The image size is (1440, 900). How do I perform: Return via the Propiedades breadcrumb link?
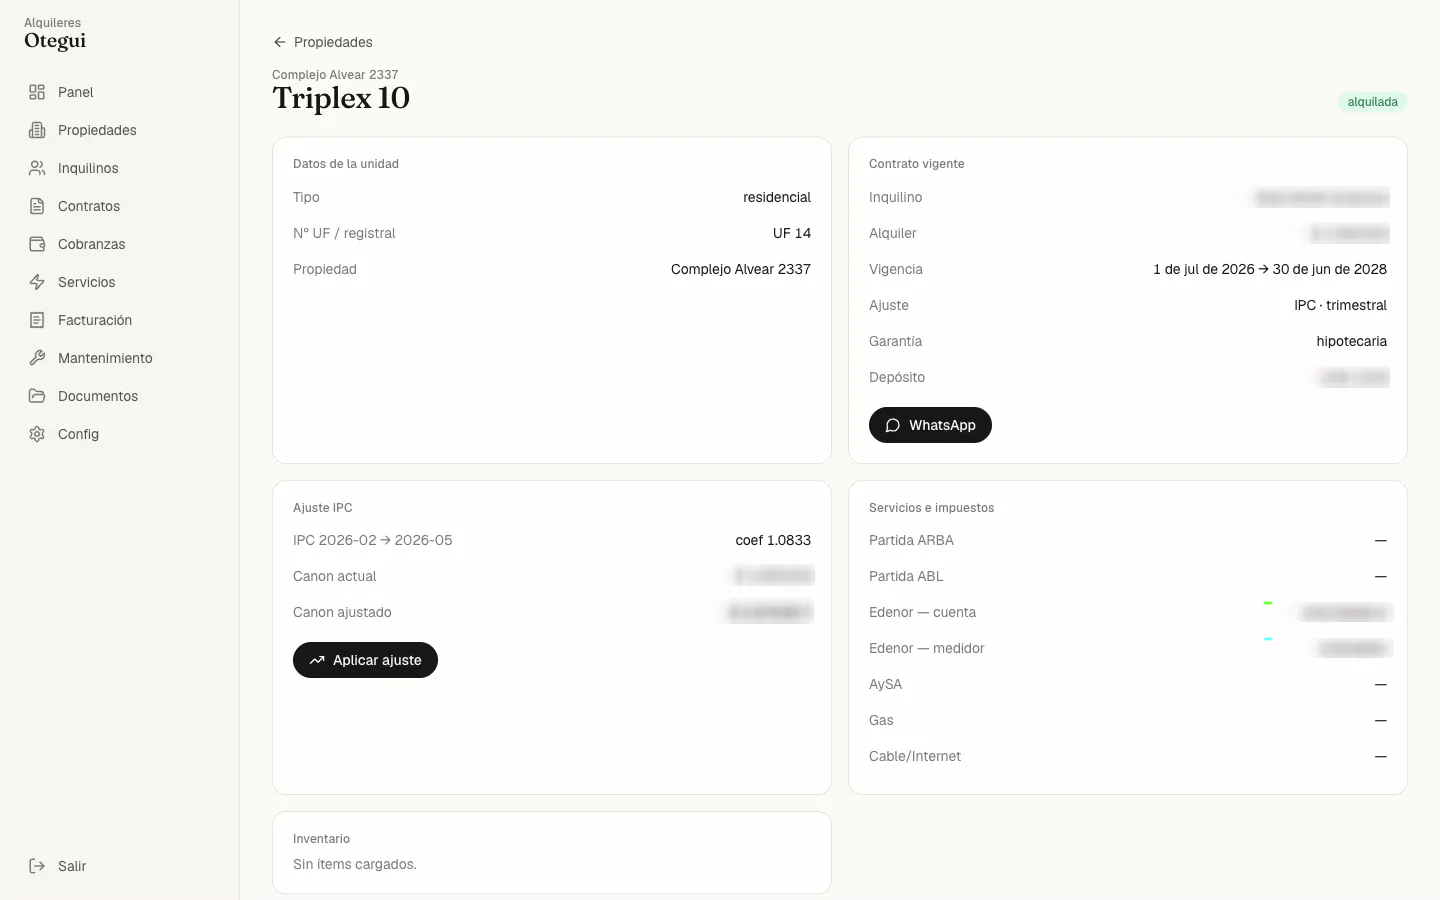[x=322, y=42]
